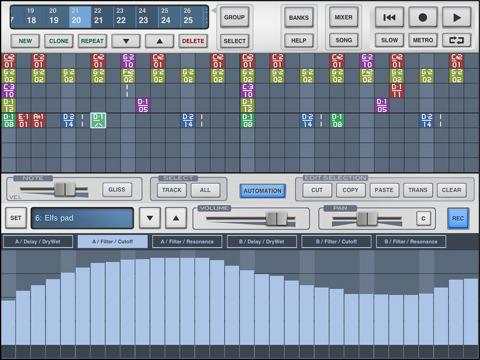Select the E-1 01 note cell

pos(23,120)
